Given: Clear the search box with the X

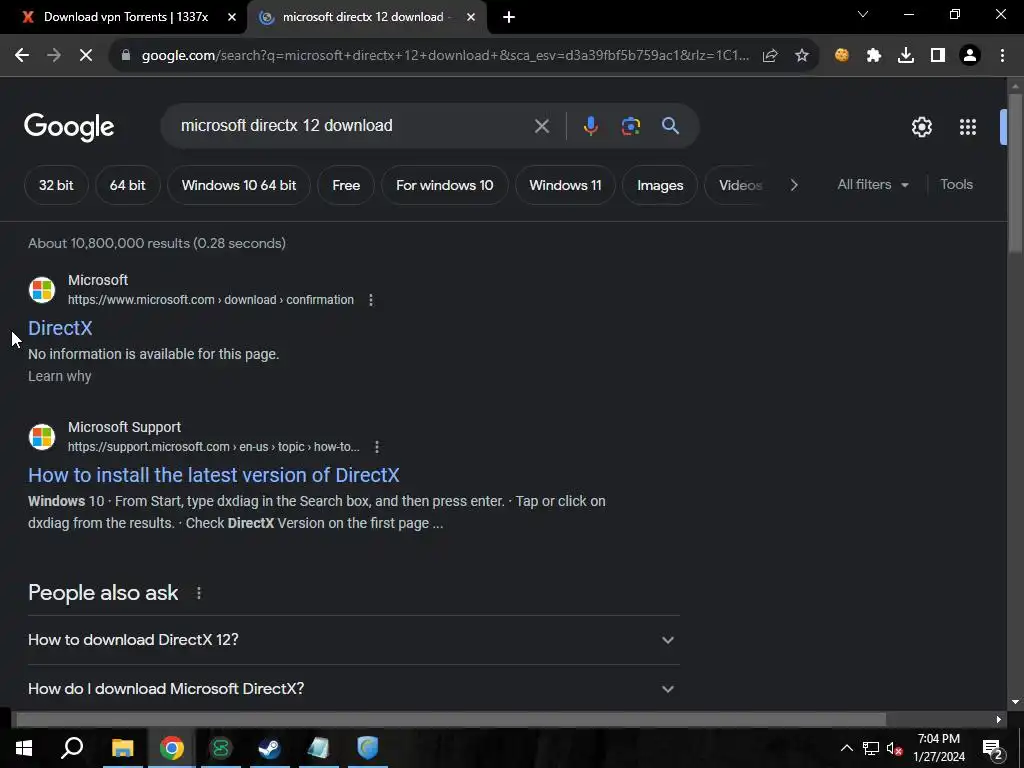Looking at the screenshot, I should pos(541,126).
